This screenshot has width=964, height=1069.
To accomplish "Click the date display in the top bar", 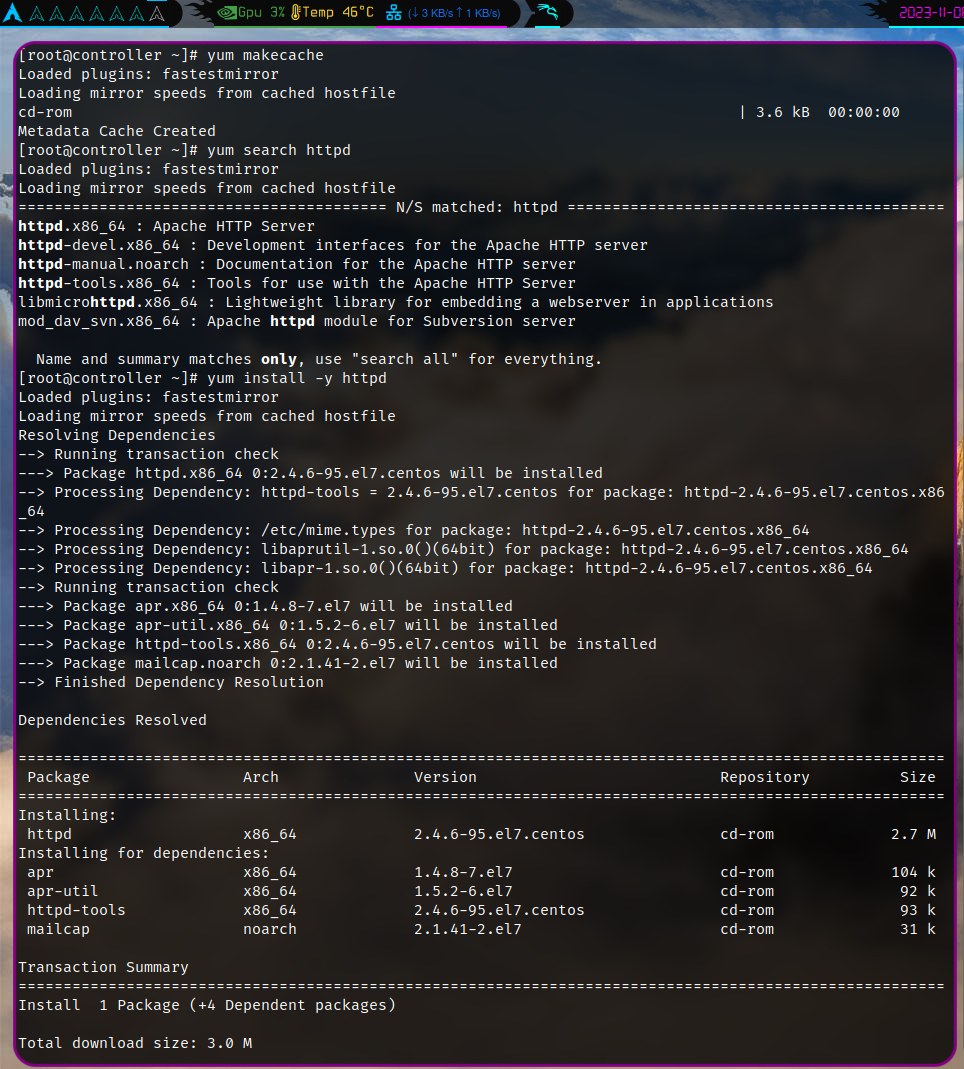I will tap(930, 13).
